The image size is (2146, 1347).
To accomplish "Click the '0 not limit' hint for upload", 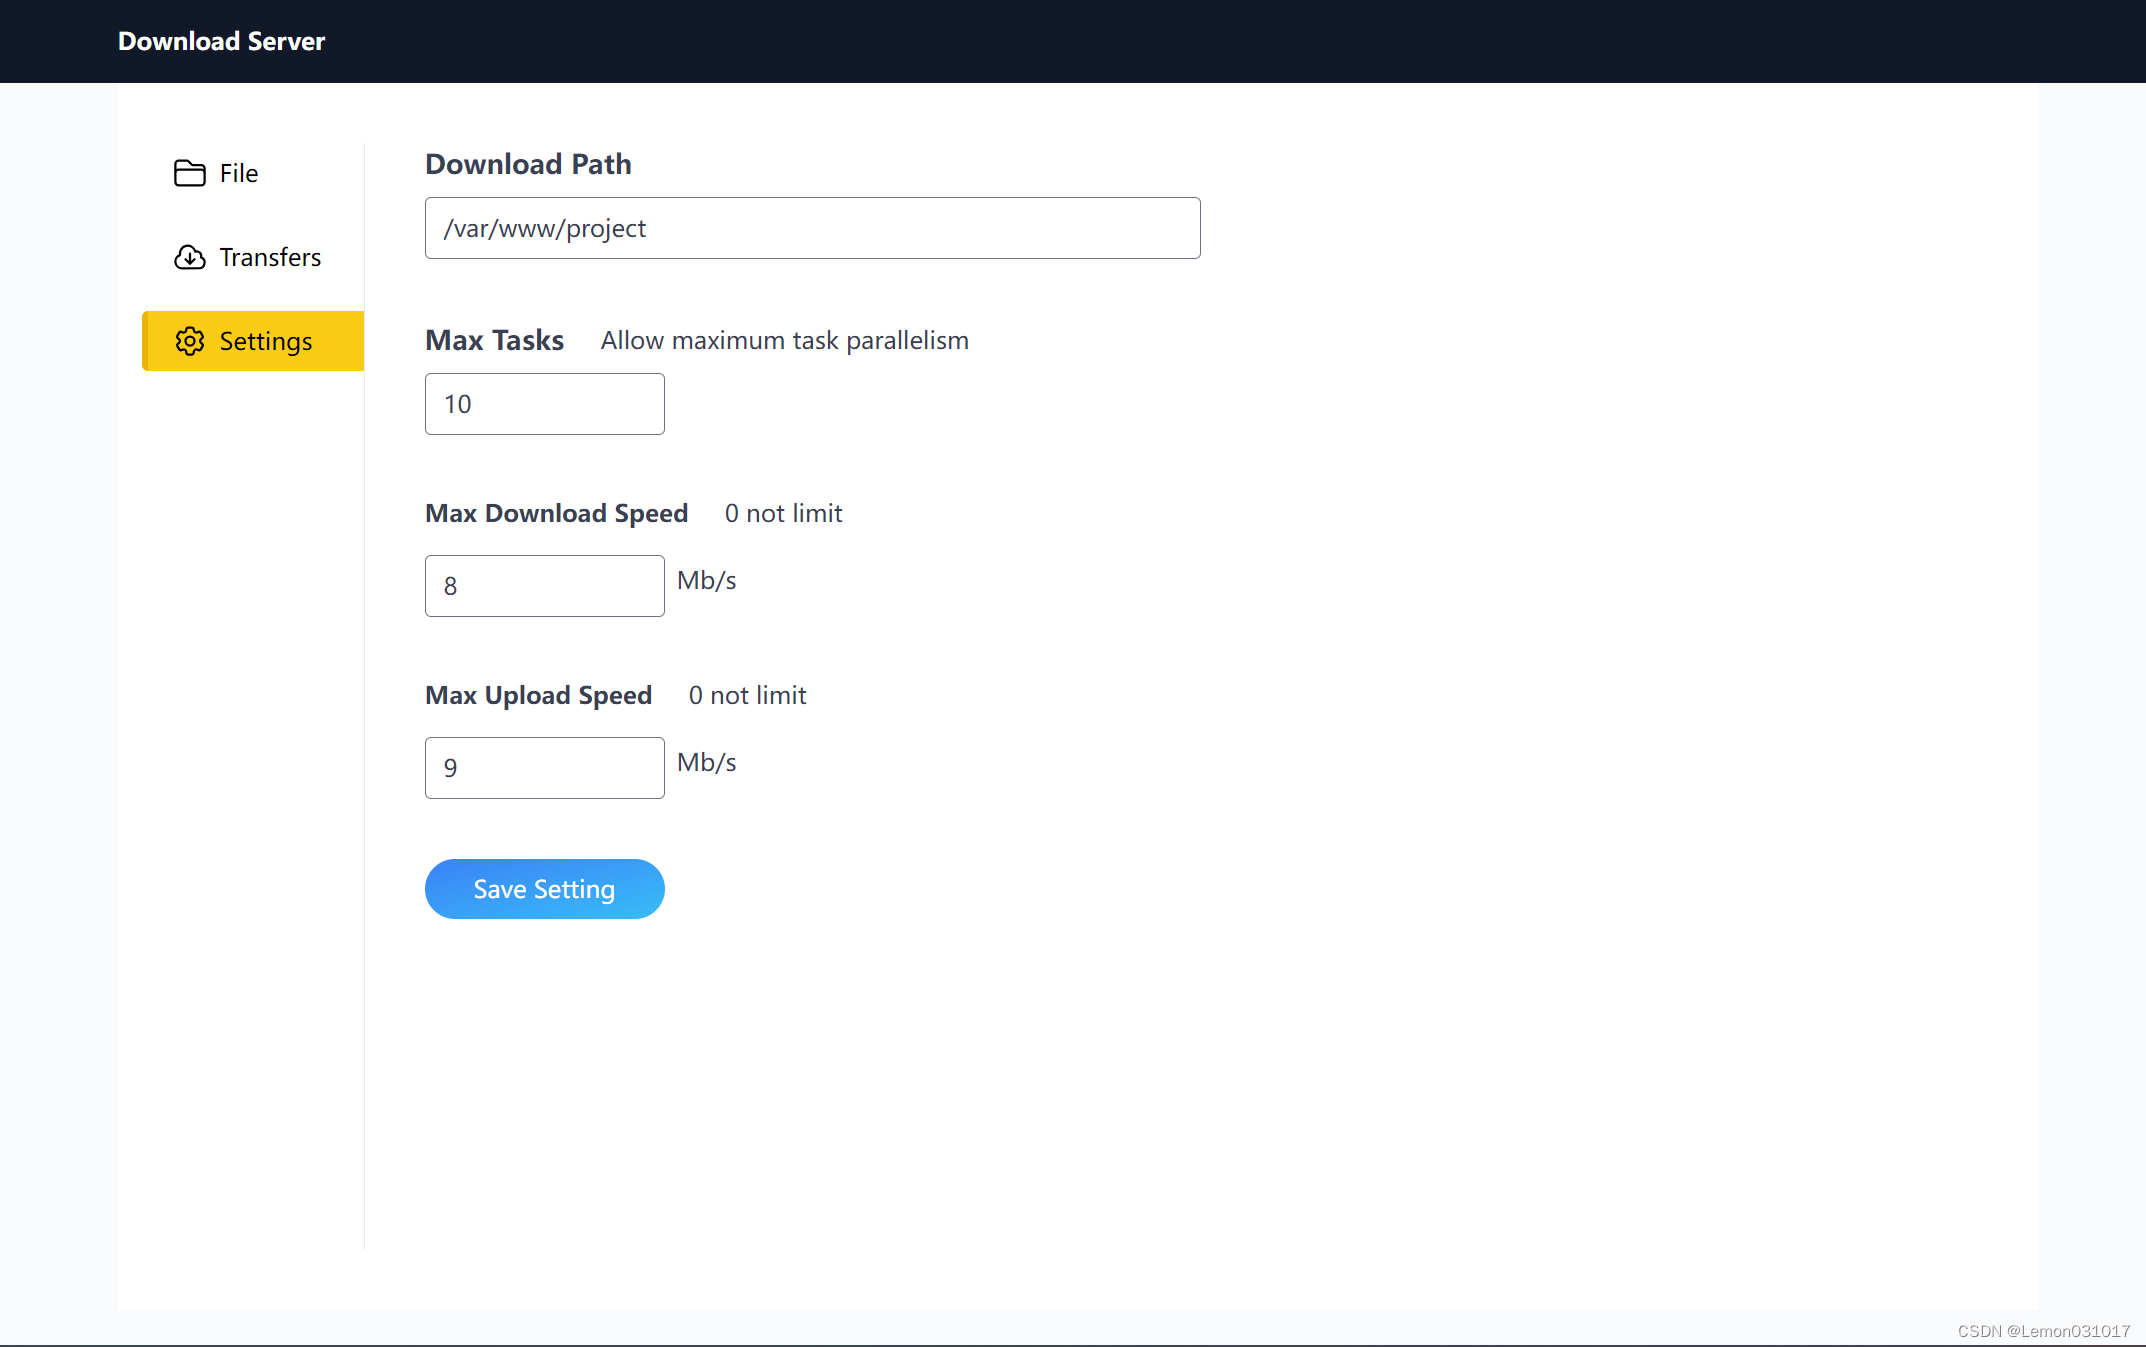I will 747,695.
